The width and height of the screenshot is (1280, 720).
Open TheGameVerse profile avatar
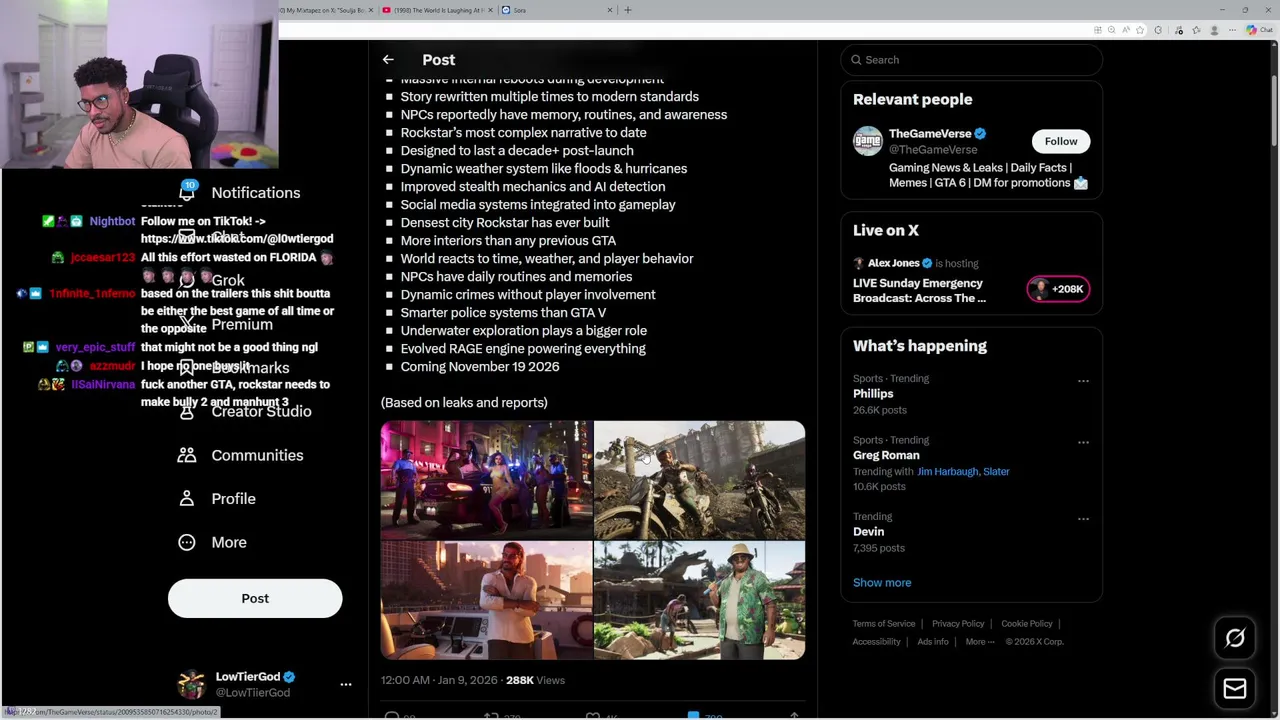868,141
